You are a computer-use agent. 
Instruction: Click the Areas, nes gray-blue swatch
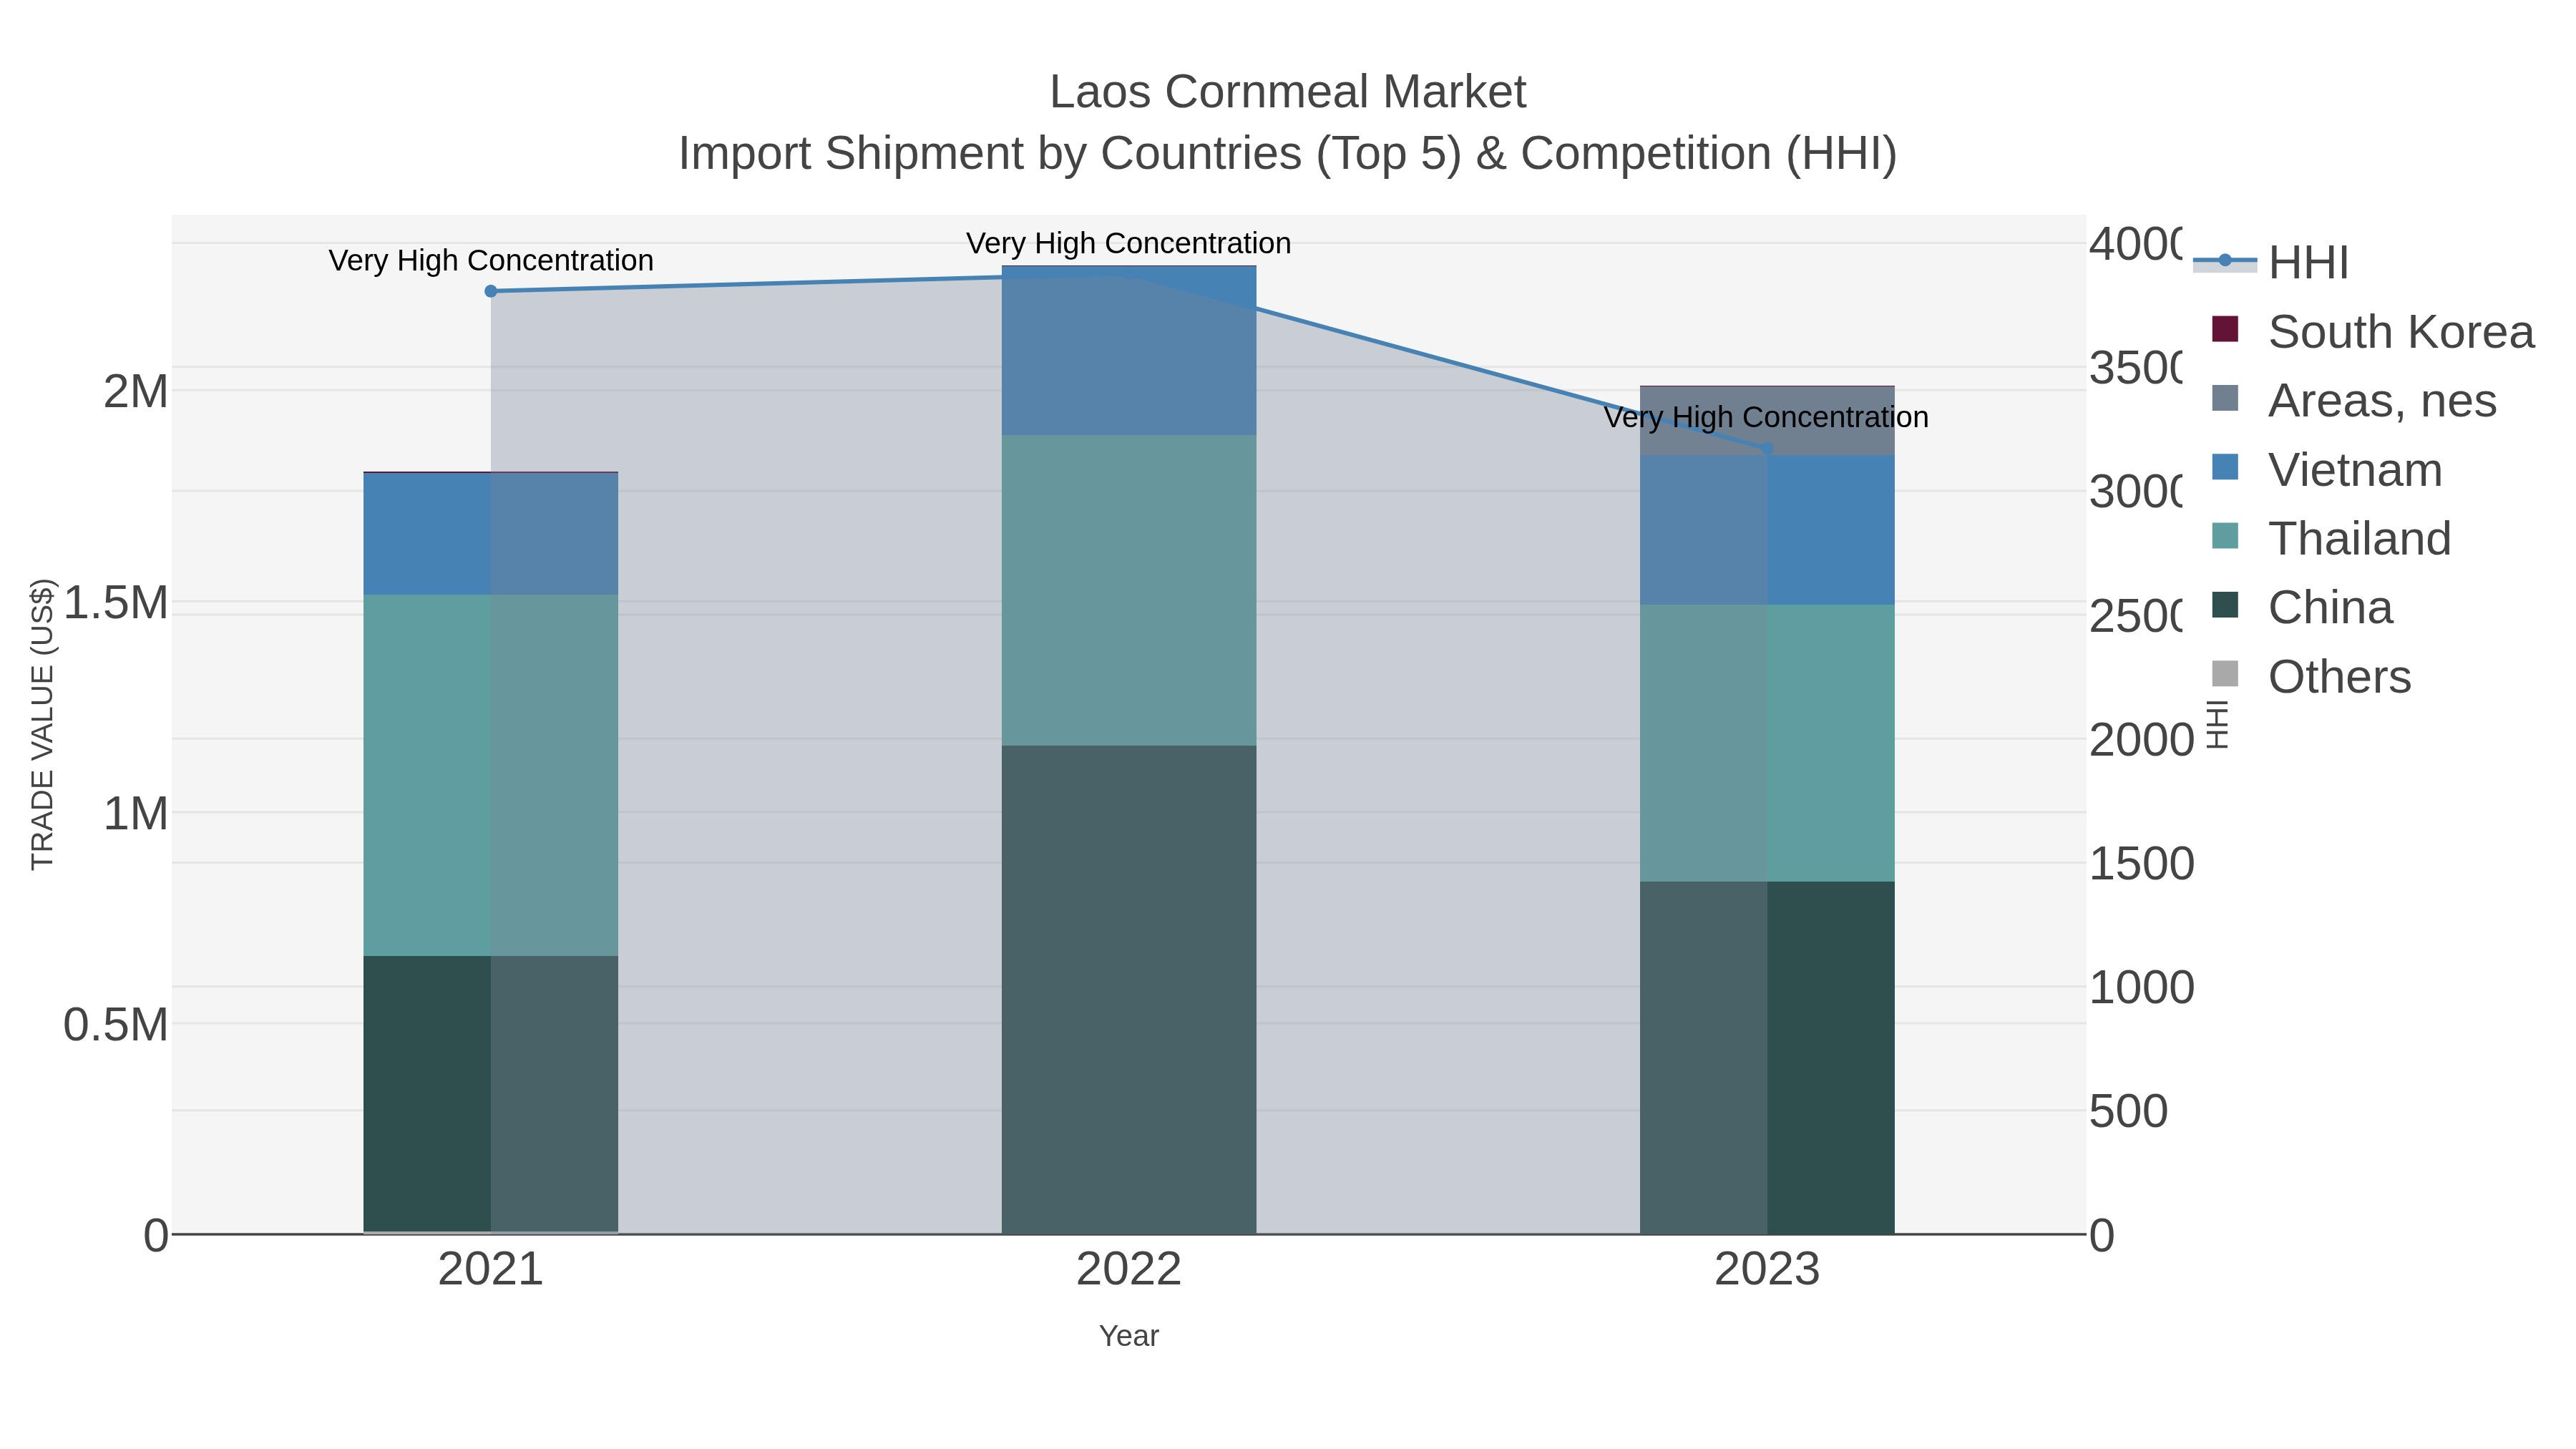point(2225,398)
